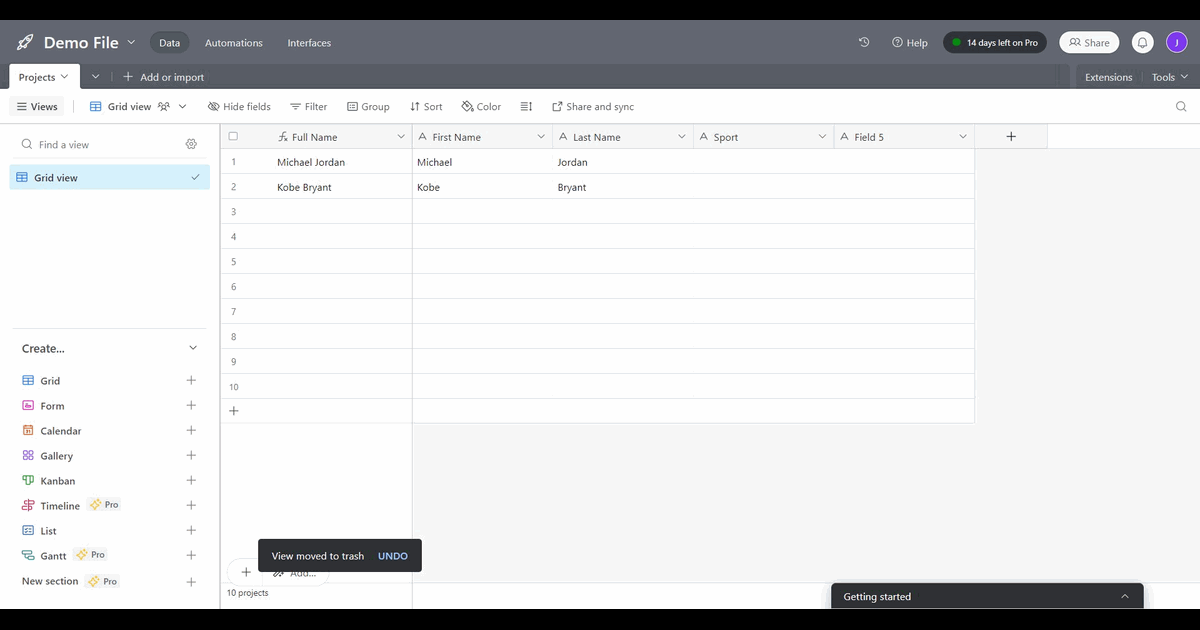Add a new Timeline view plus
The width and height of the screenshot is (1200, 630).
coord(191,505)
